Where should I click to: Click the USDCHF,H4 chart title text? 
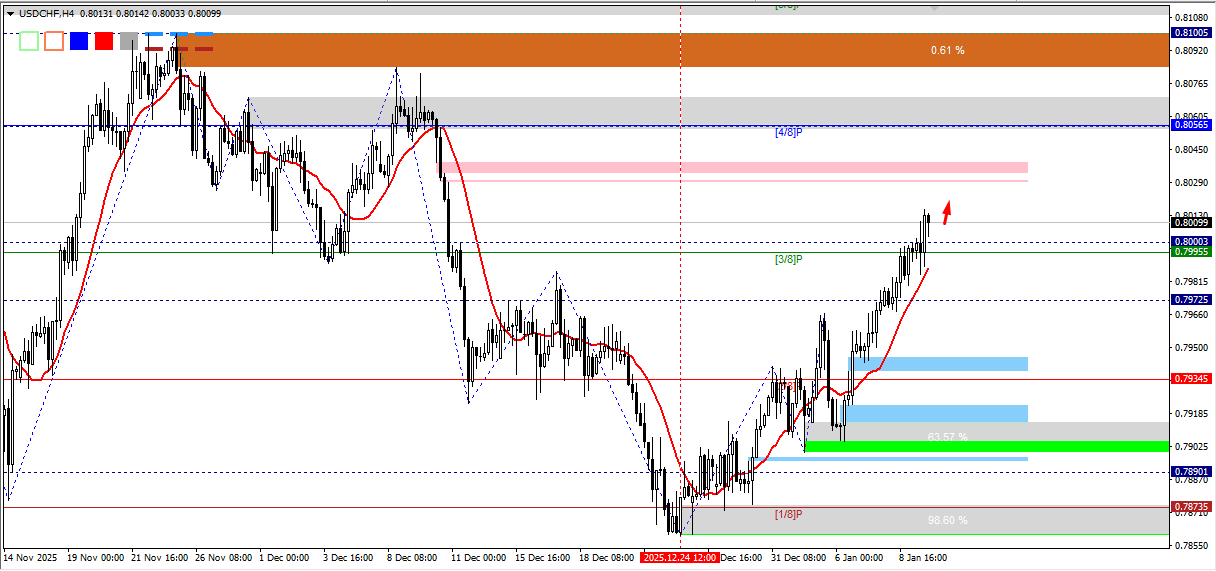coord(45,13)
